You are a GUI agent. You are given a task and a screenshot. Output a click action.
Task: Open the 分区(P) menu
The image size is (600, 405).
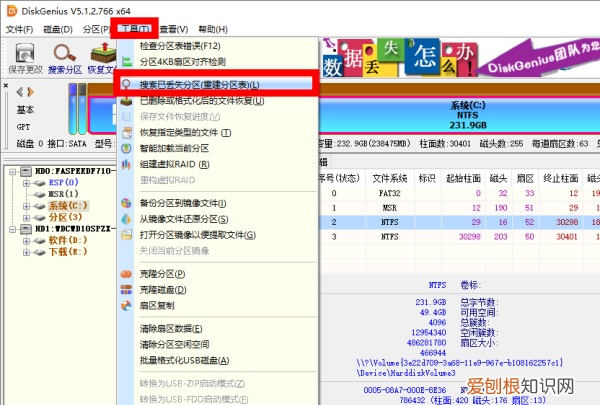point(96,29)
